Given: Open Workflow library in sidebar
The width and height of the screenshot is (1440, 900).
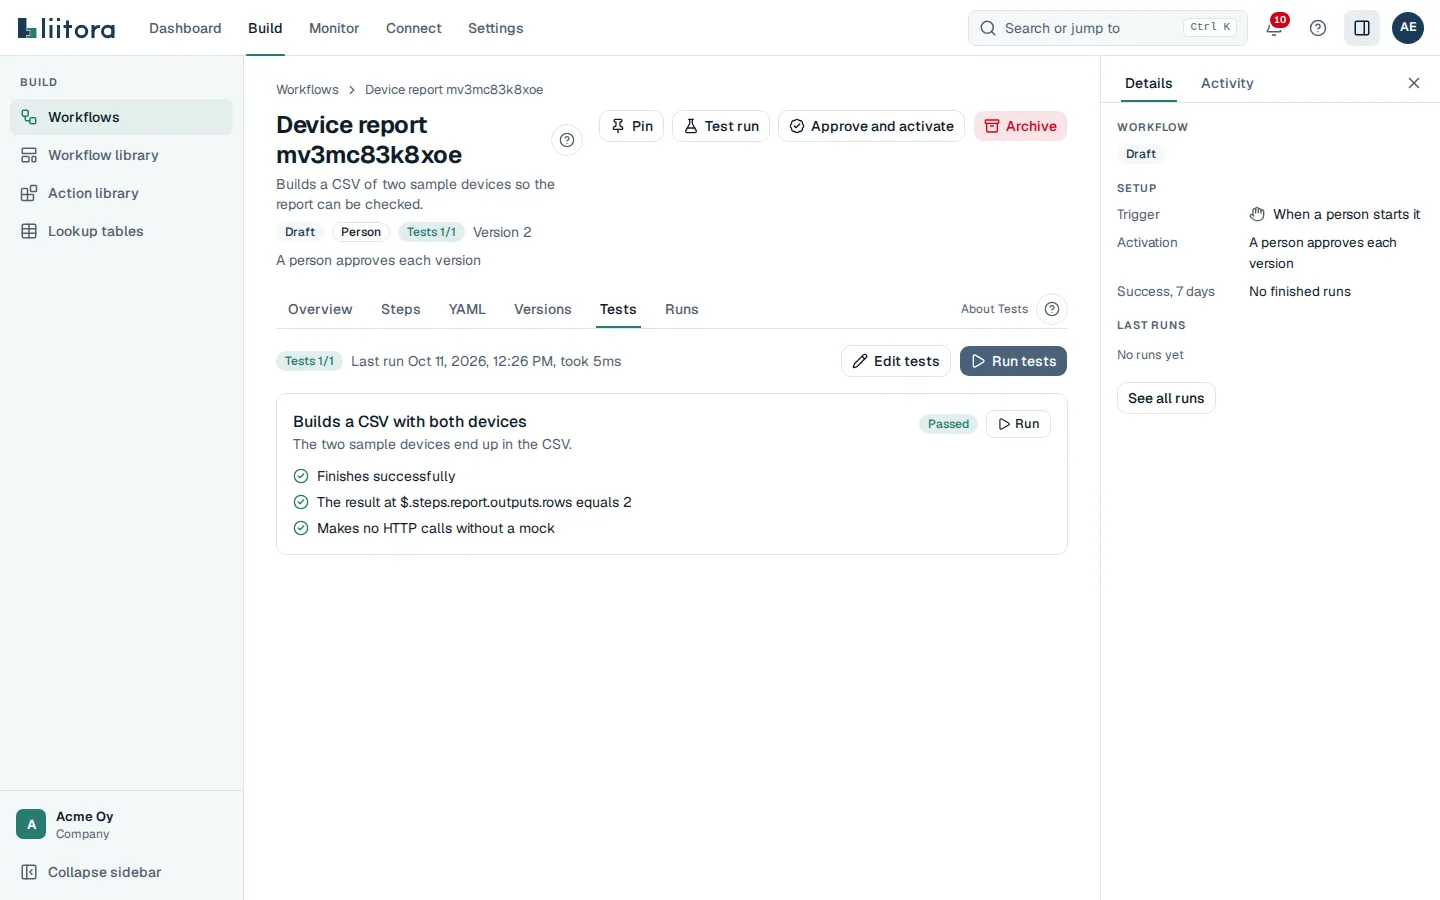Looking at the screenshot, I should [121, 155].
